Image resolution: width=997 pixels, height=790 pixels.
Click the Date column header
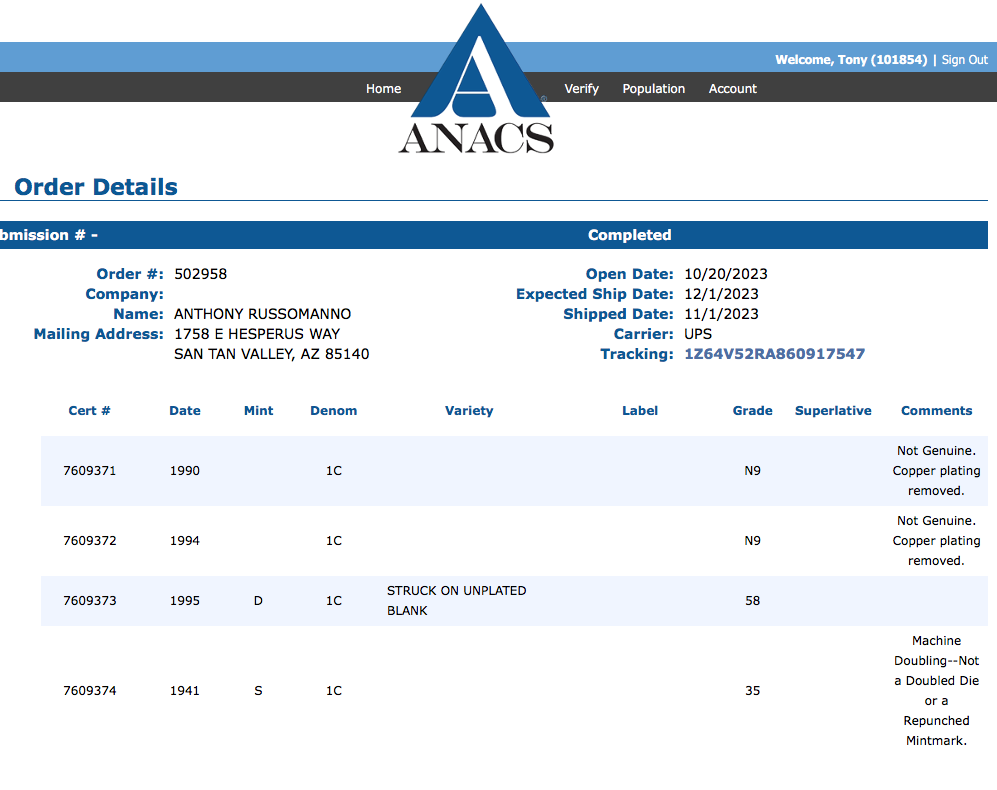[x=185, y=411]
